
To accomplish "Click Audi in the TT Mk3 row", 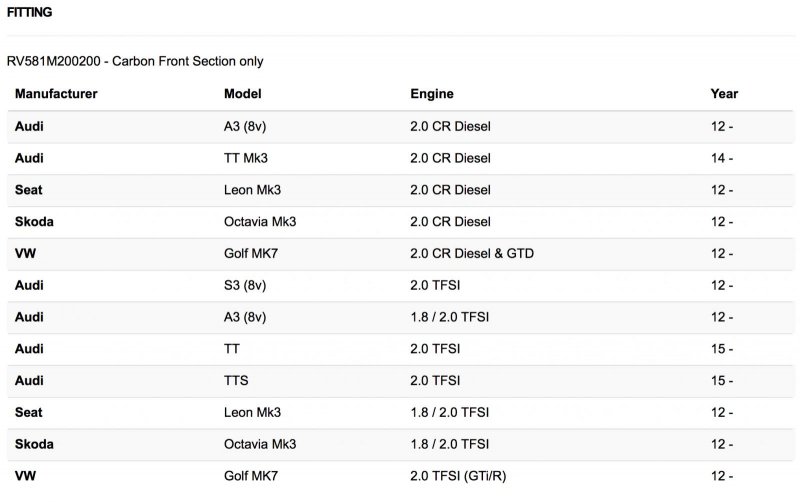I will click(29, 158).
